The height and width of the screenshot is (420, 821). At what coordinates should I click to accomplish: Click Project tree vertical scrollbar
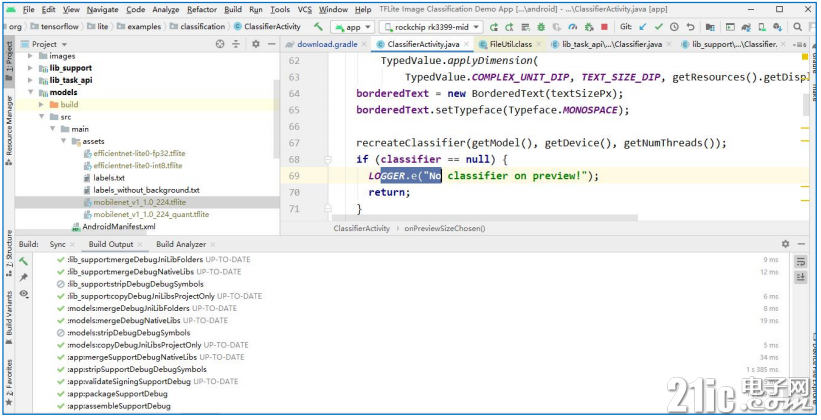tap(276, 118)
